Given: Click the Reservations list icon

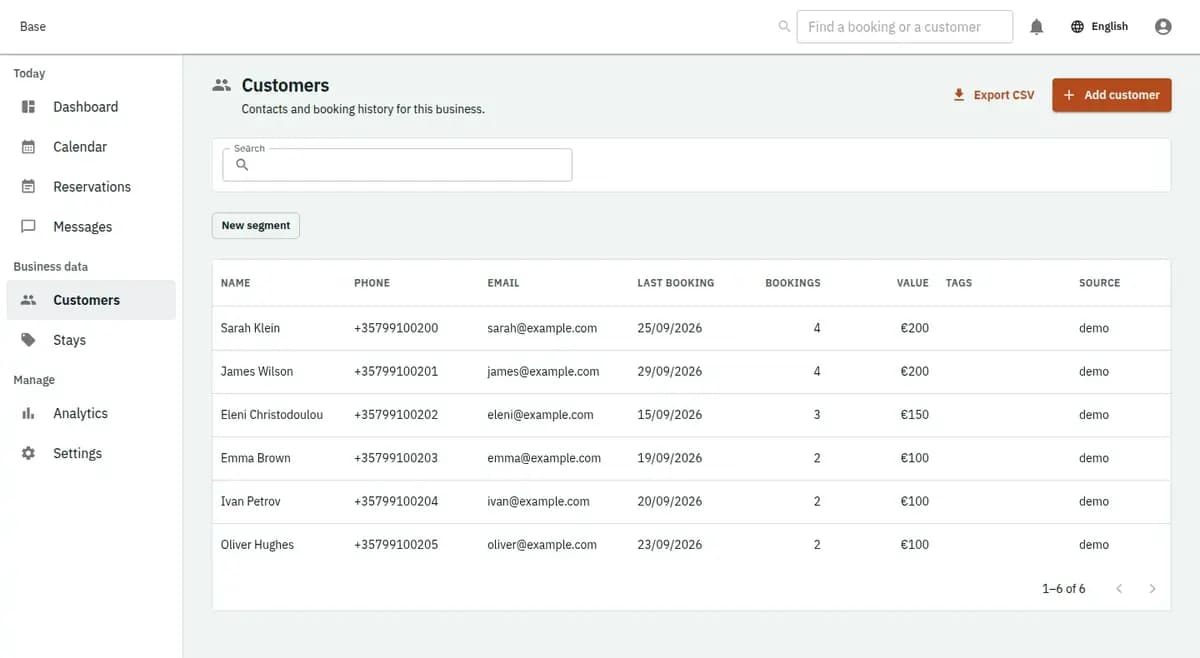Looking at the screenshot, I should [28, 187].
